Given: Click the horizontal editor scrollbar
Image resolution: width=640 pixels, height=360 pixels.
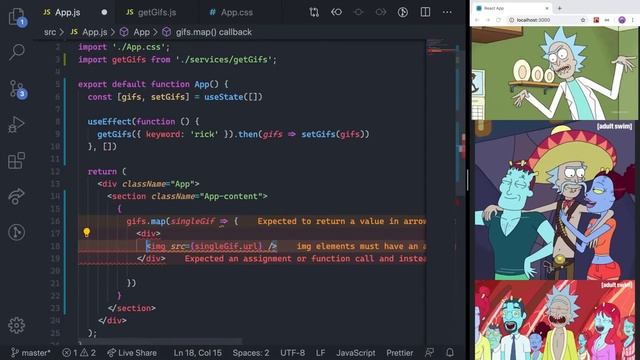Looking at the screenshot, I should [x=161, y=341].
